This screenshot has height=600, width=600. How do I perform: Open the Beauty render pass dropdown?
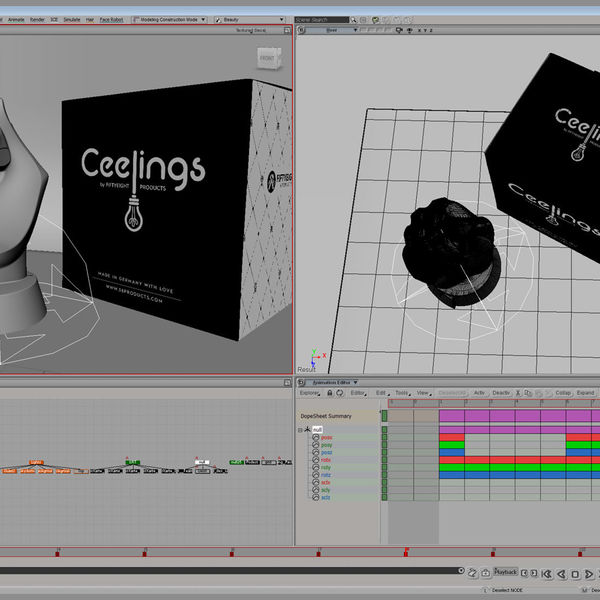[x=242, y=19]
